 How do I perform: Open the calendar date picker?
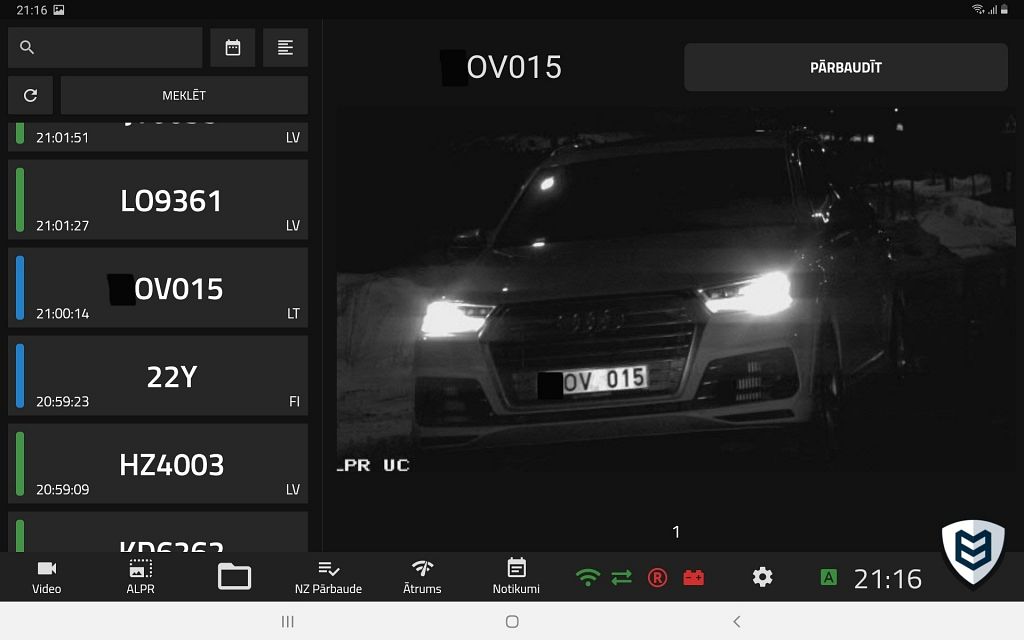pyautogui.click(x=232, y=48)
